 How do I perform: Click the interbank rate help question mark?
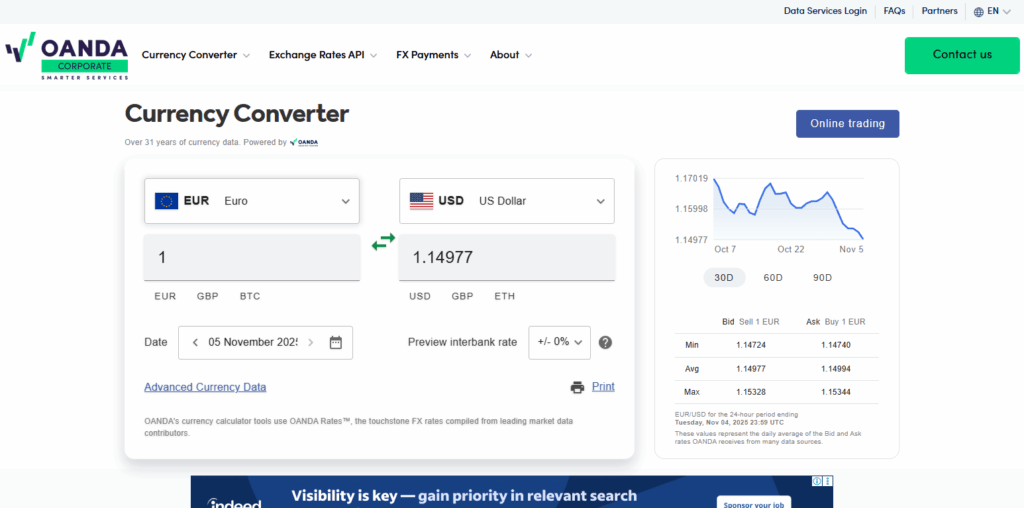tap(605, 342)
